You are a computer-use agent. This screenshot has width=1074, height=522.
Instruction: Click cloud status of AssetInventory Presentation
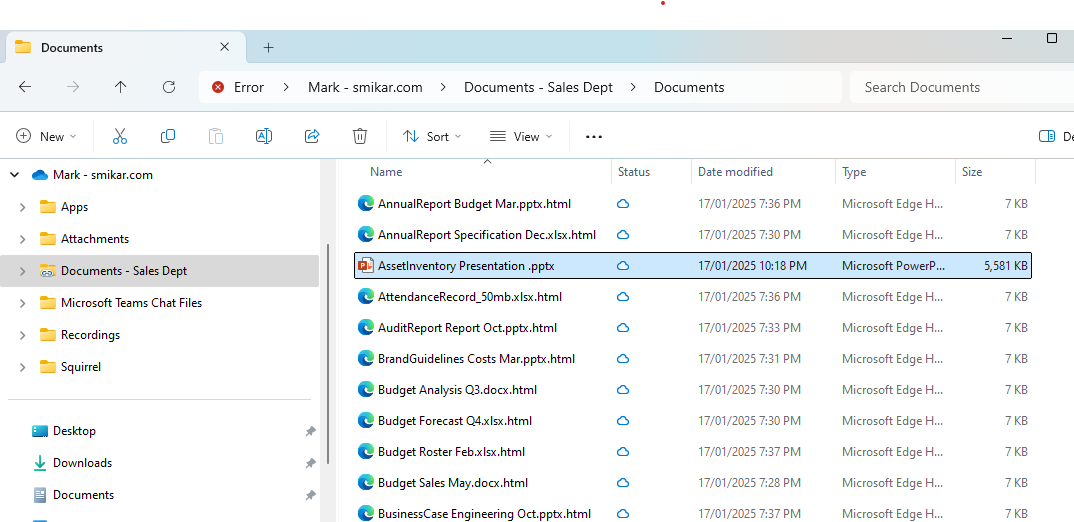(623, 266)
